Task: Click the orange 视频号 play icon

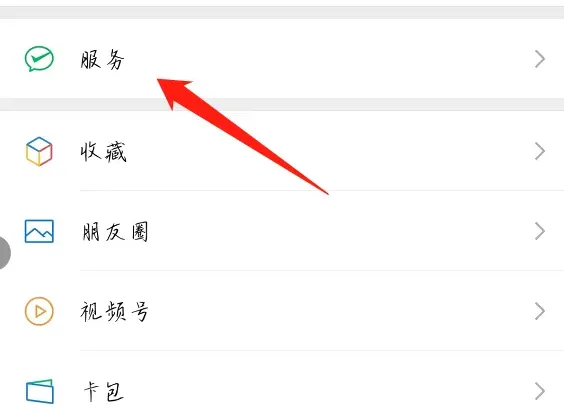Action: point(39,311)
